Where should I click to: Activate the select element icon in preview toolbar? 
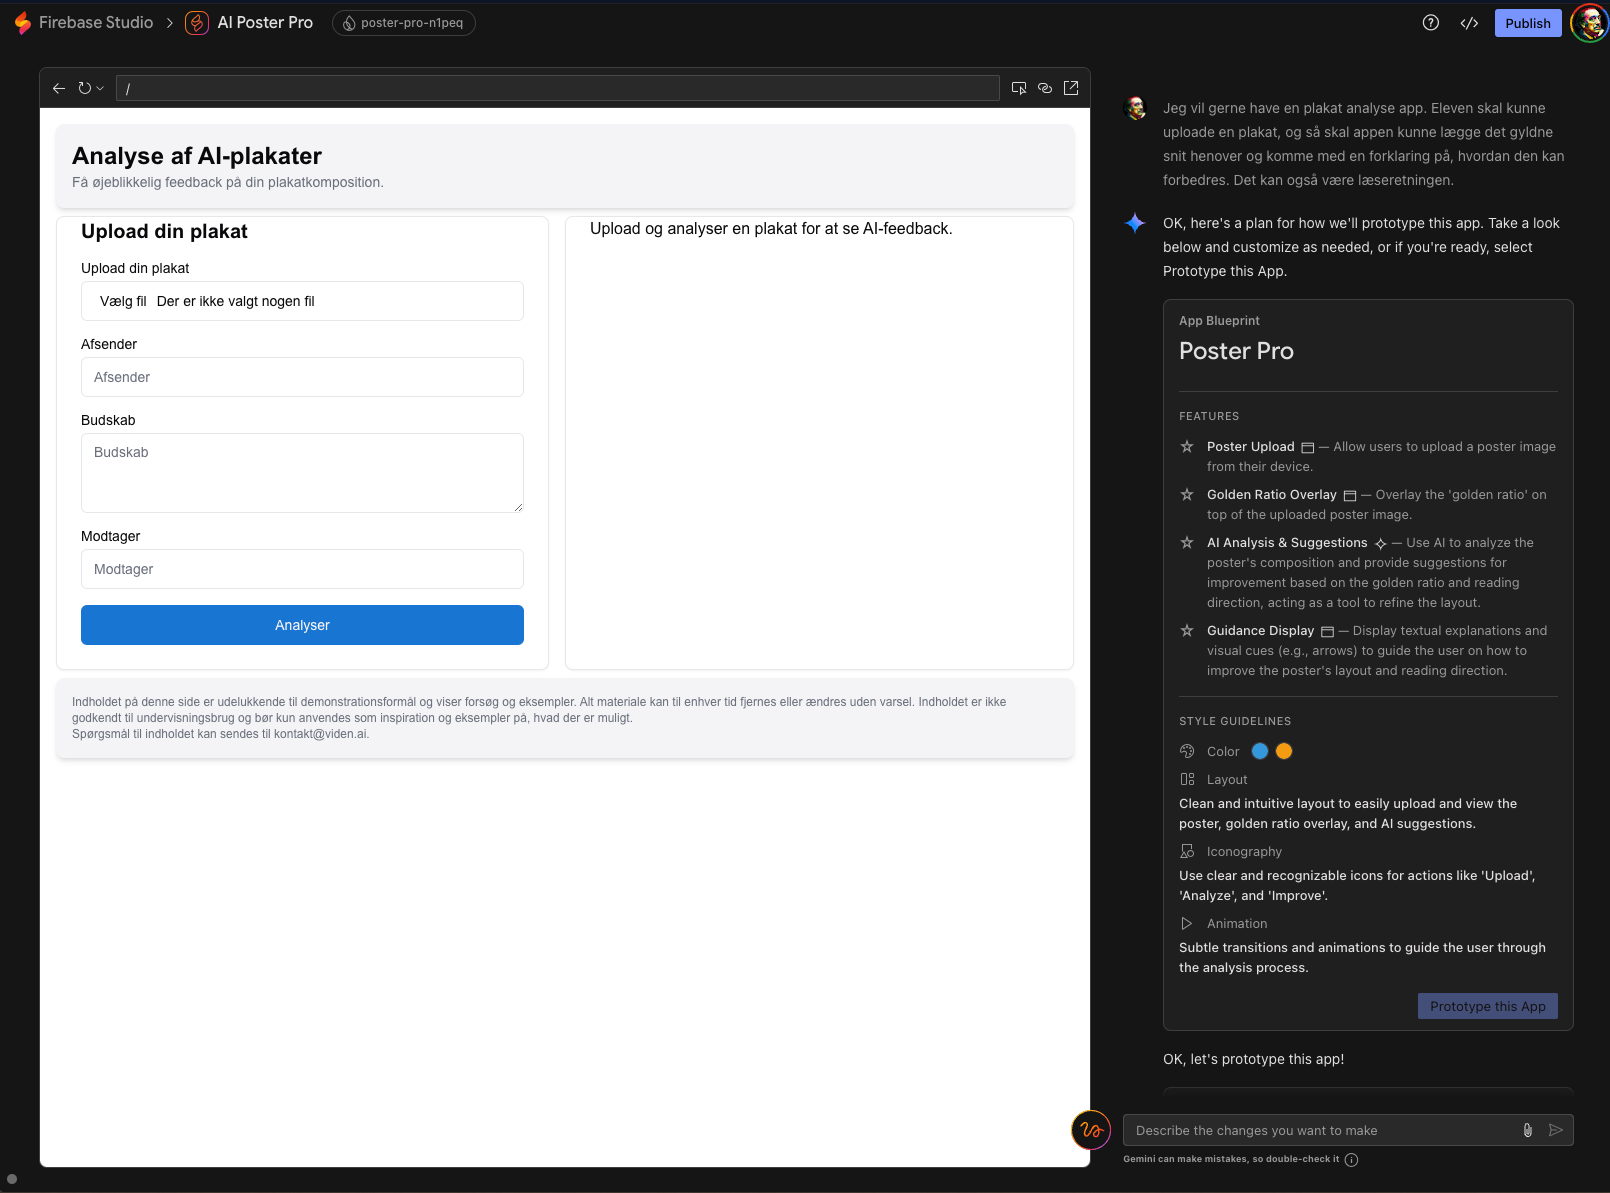click(x=1019, y=88)
